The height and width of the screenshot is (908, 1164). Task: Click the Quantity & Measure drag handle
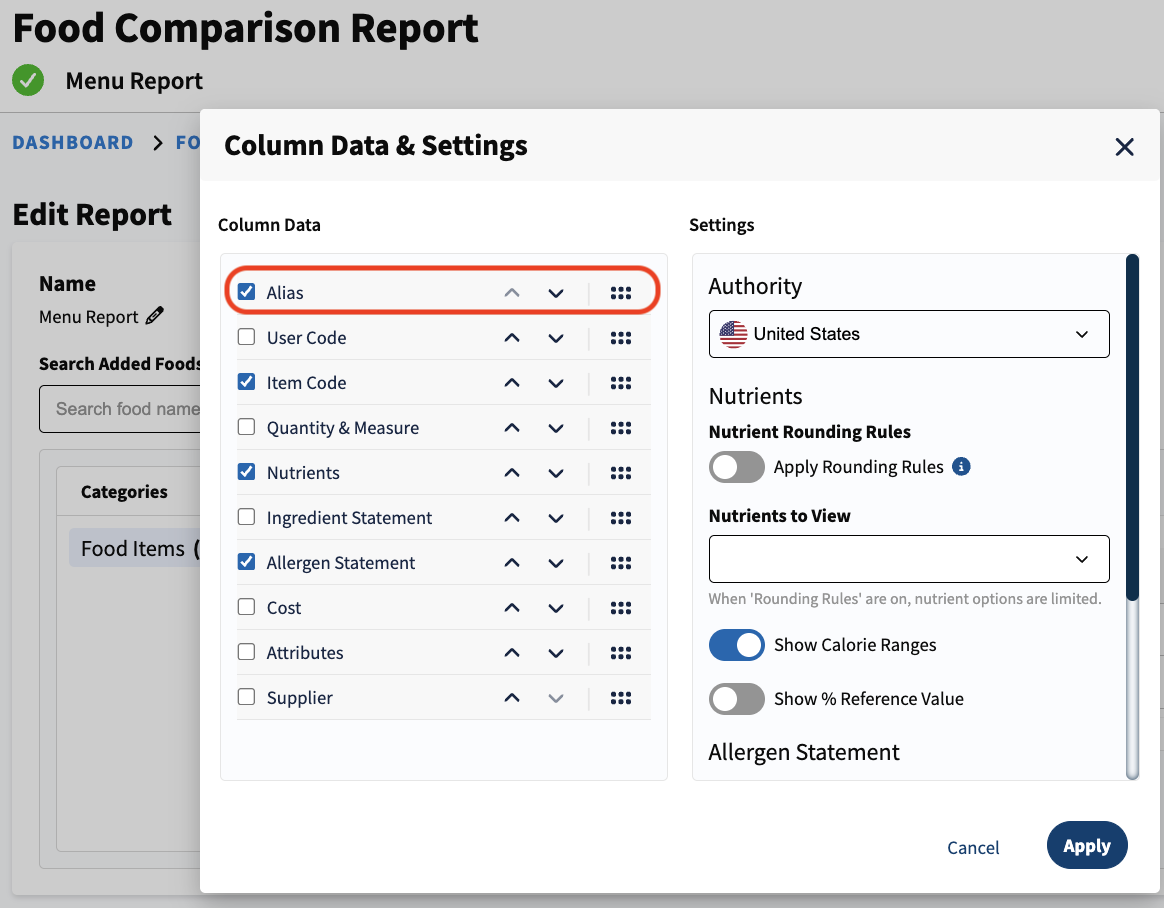click(621, 428)
